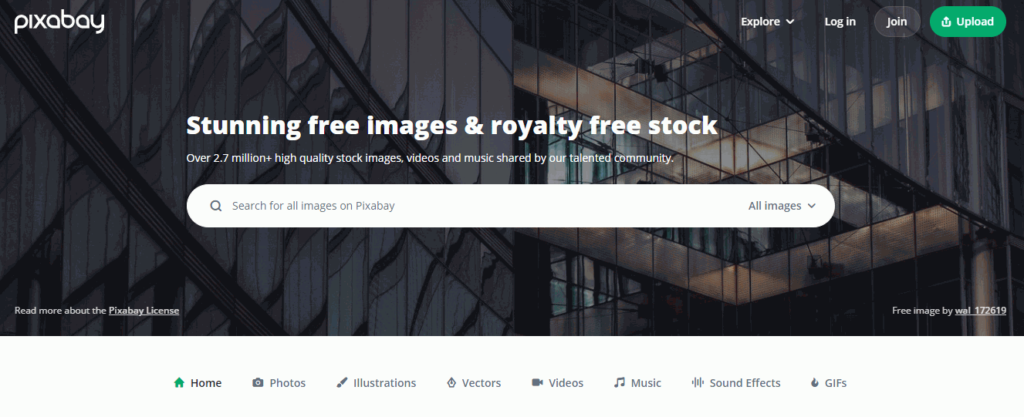
Task: Click the music note icon
Action: click(619, 383)
